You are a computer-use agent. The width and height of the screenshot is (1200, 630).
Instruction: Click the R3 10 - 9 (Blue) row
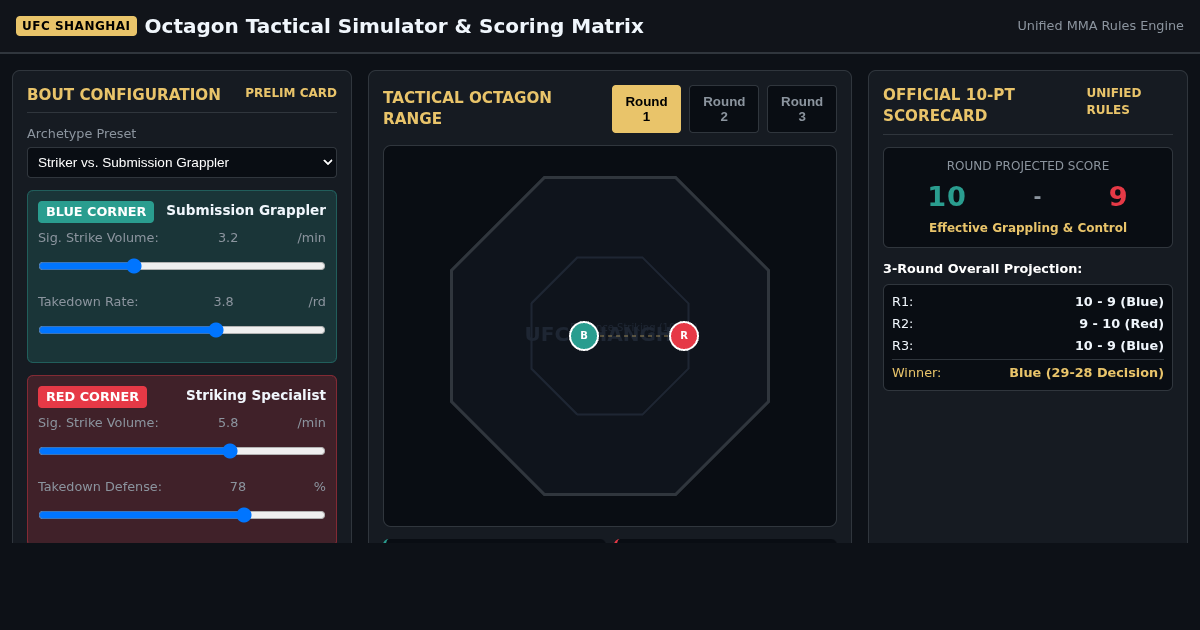click(x=1028, y=346)
